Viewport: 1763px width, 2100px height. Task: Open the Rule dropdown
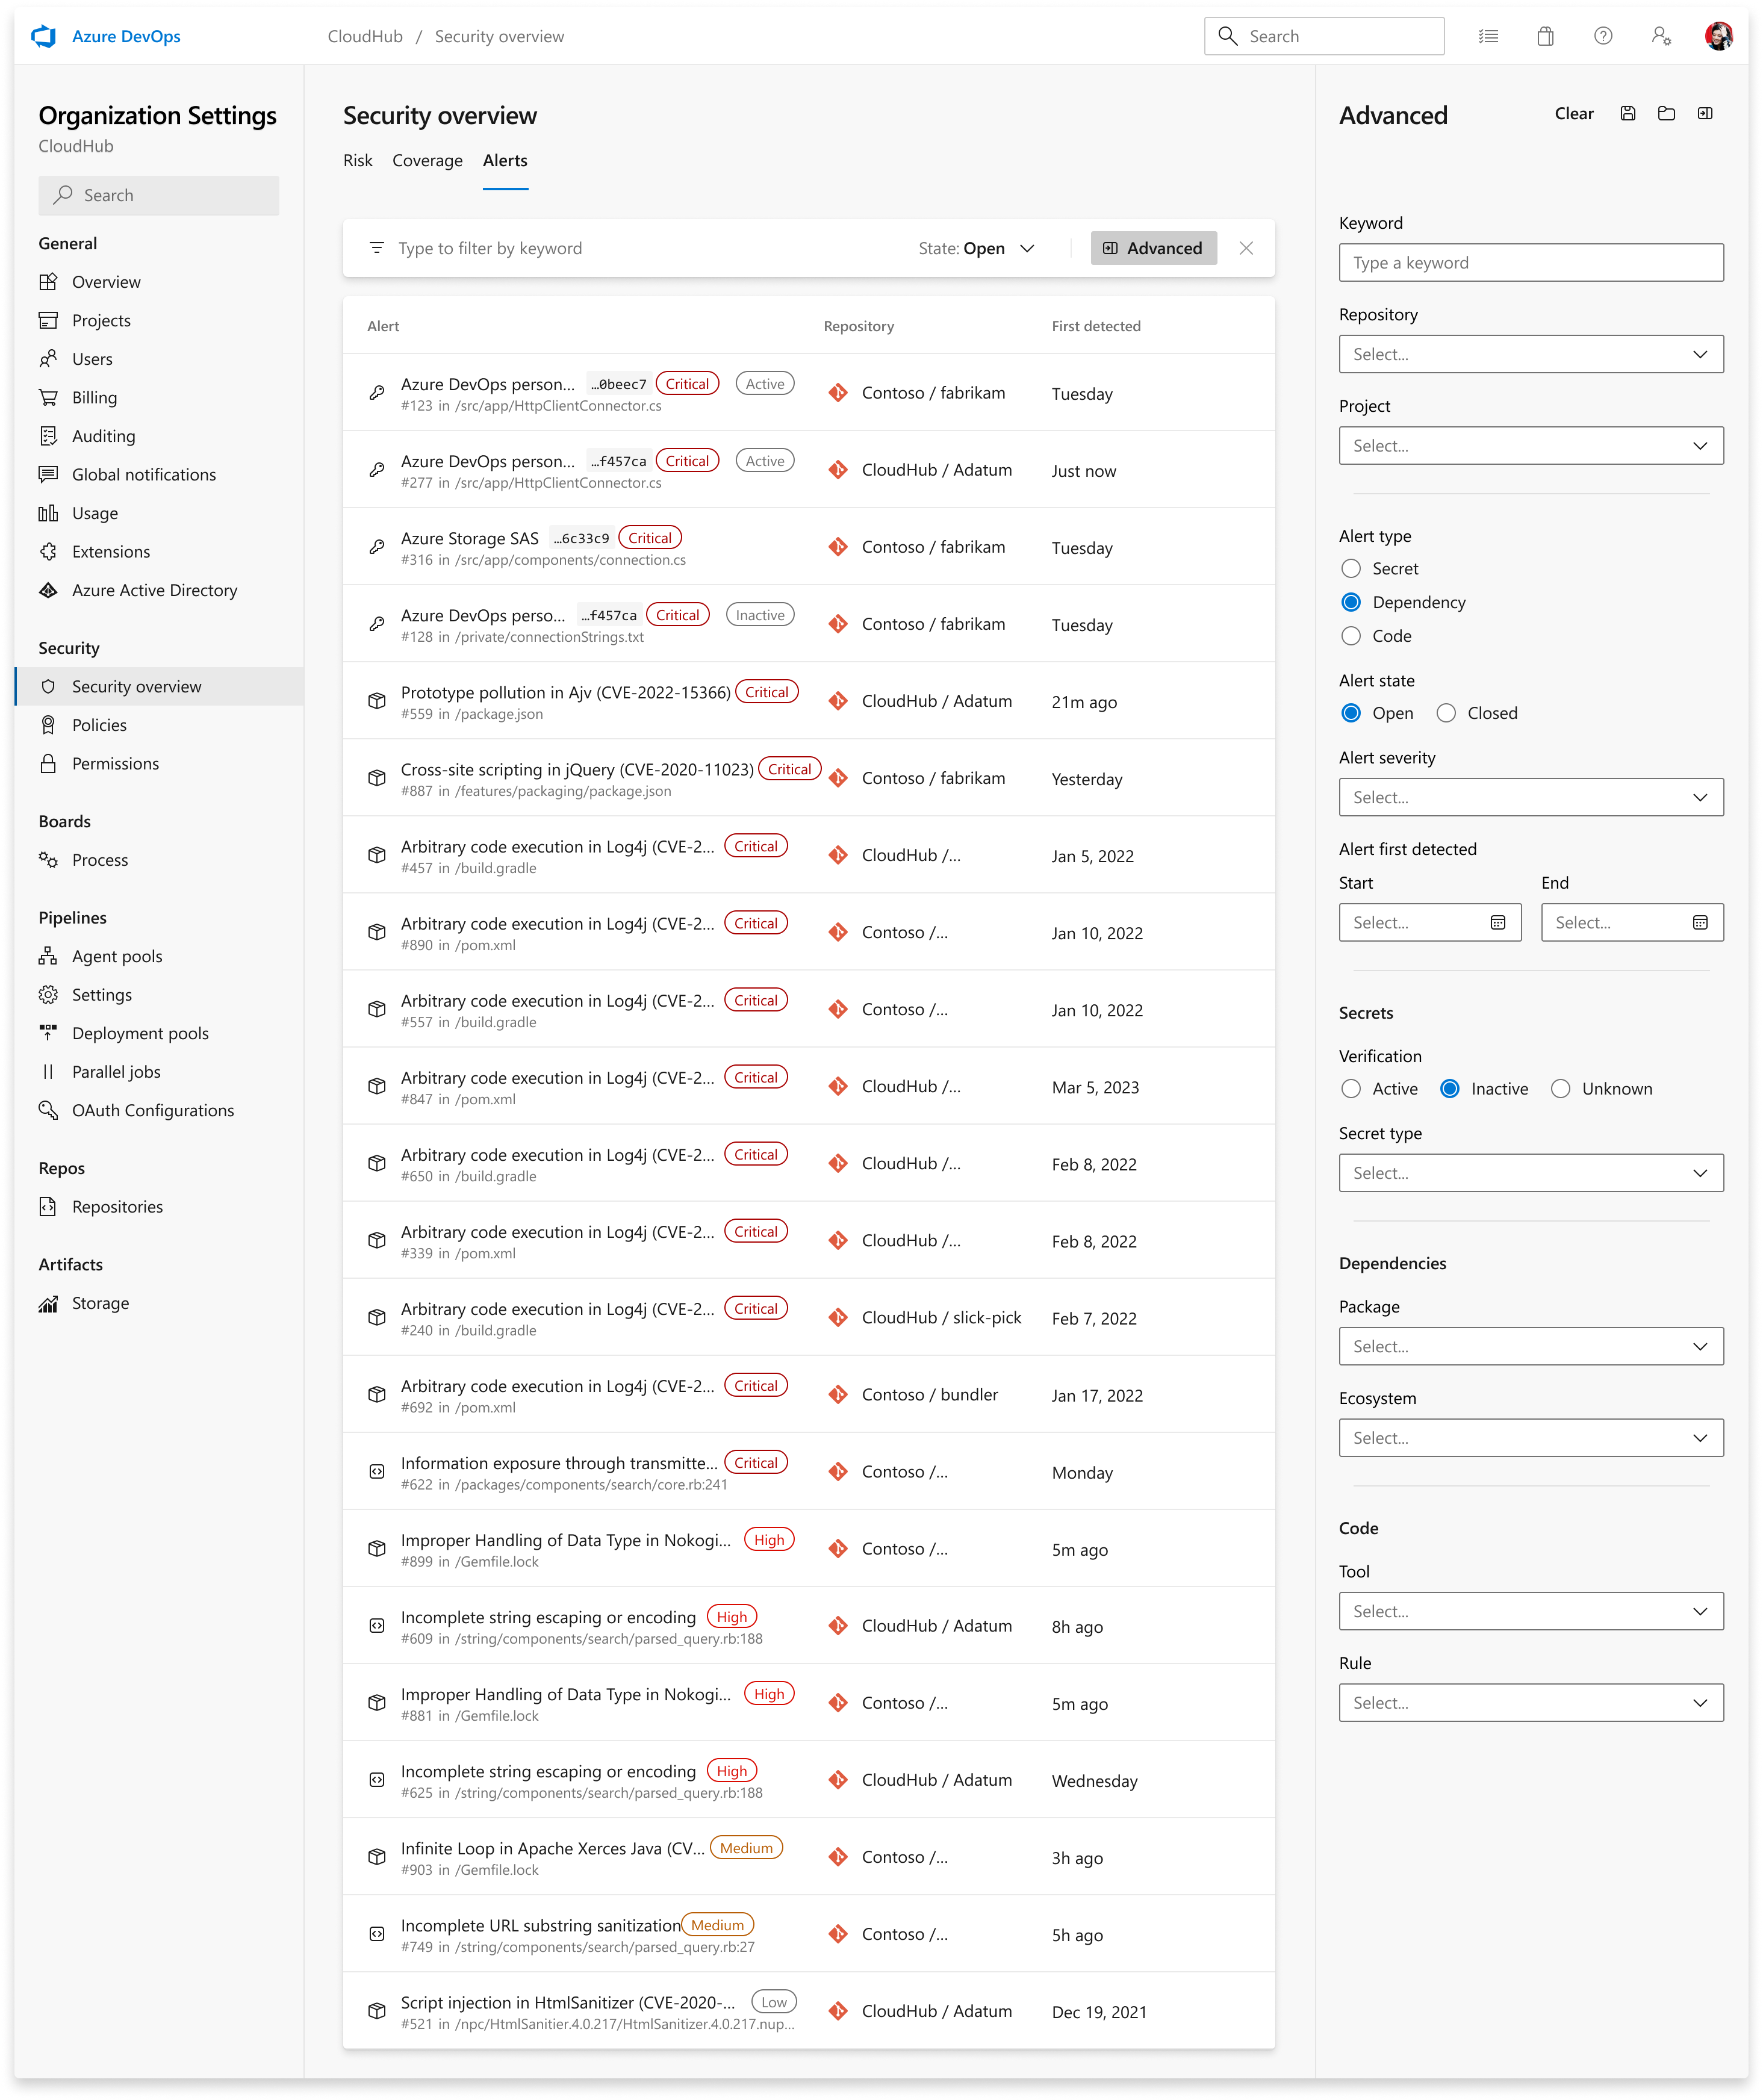1531,1703
